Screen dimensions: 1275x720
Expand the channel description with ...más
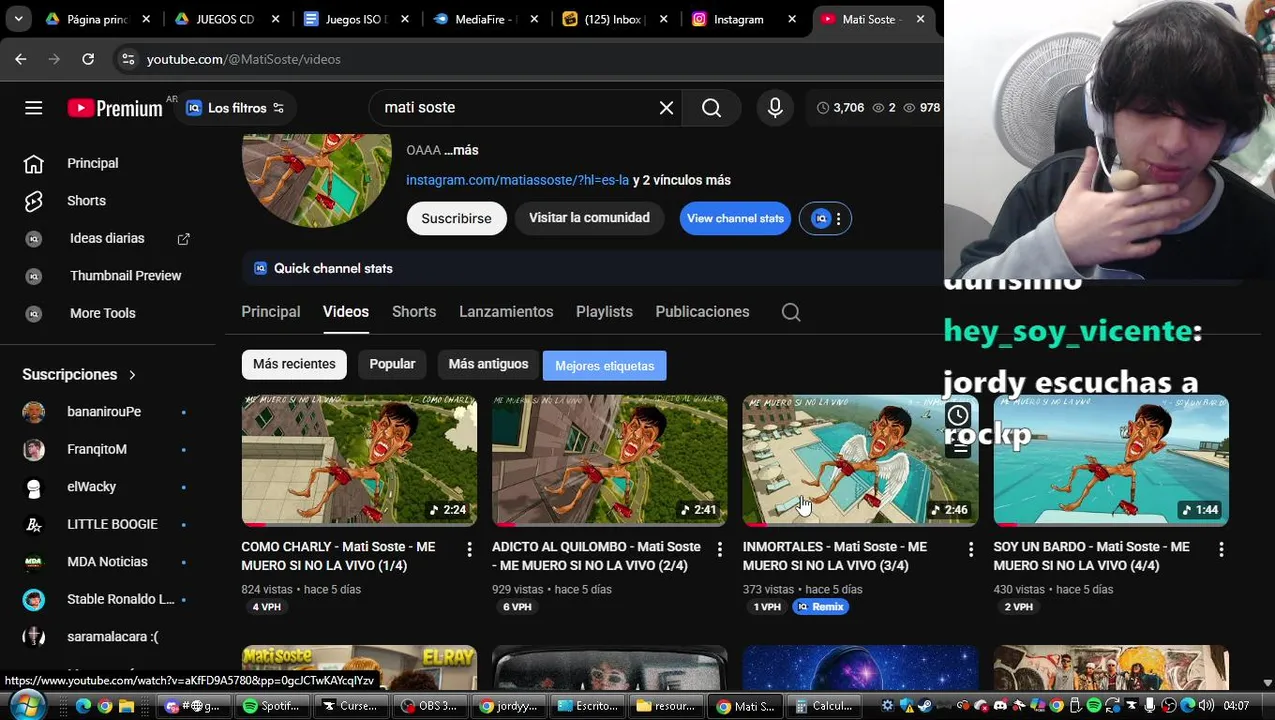[x=461, y=150]
